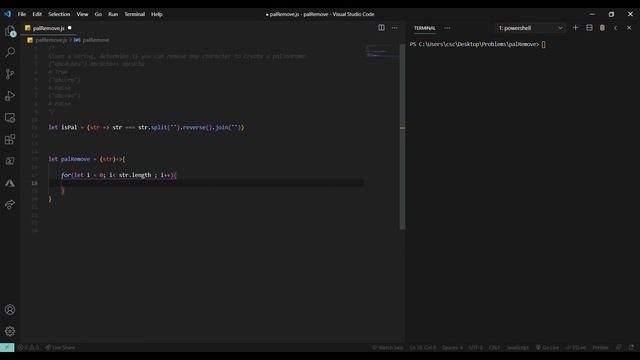This screenshot has height=360, width=640.
Task: Click the code minimap
Action: 382,51
